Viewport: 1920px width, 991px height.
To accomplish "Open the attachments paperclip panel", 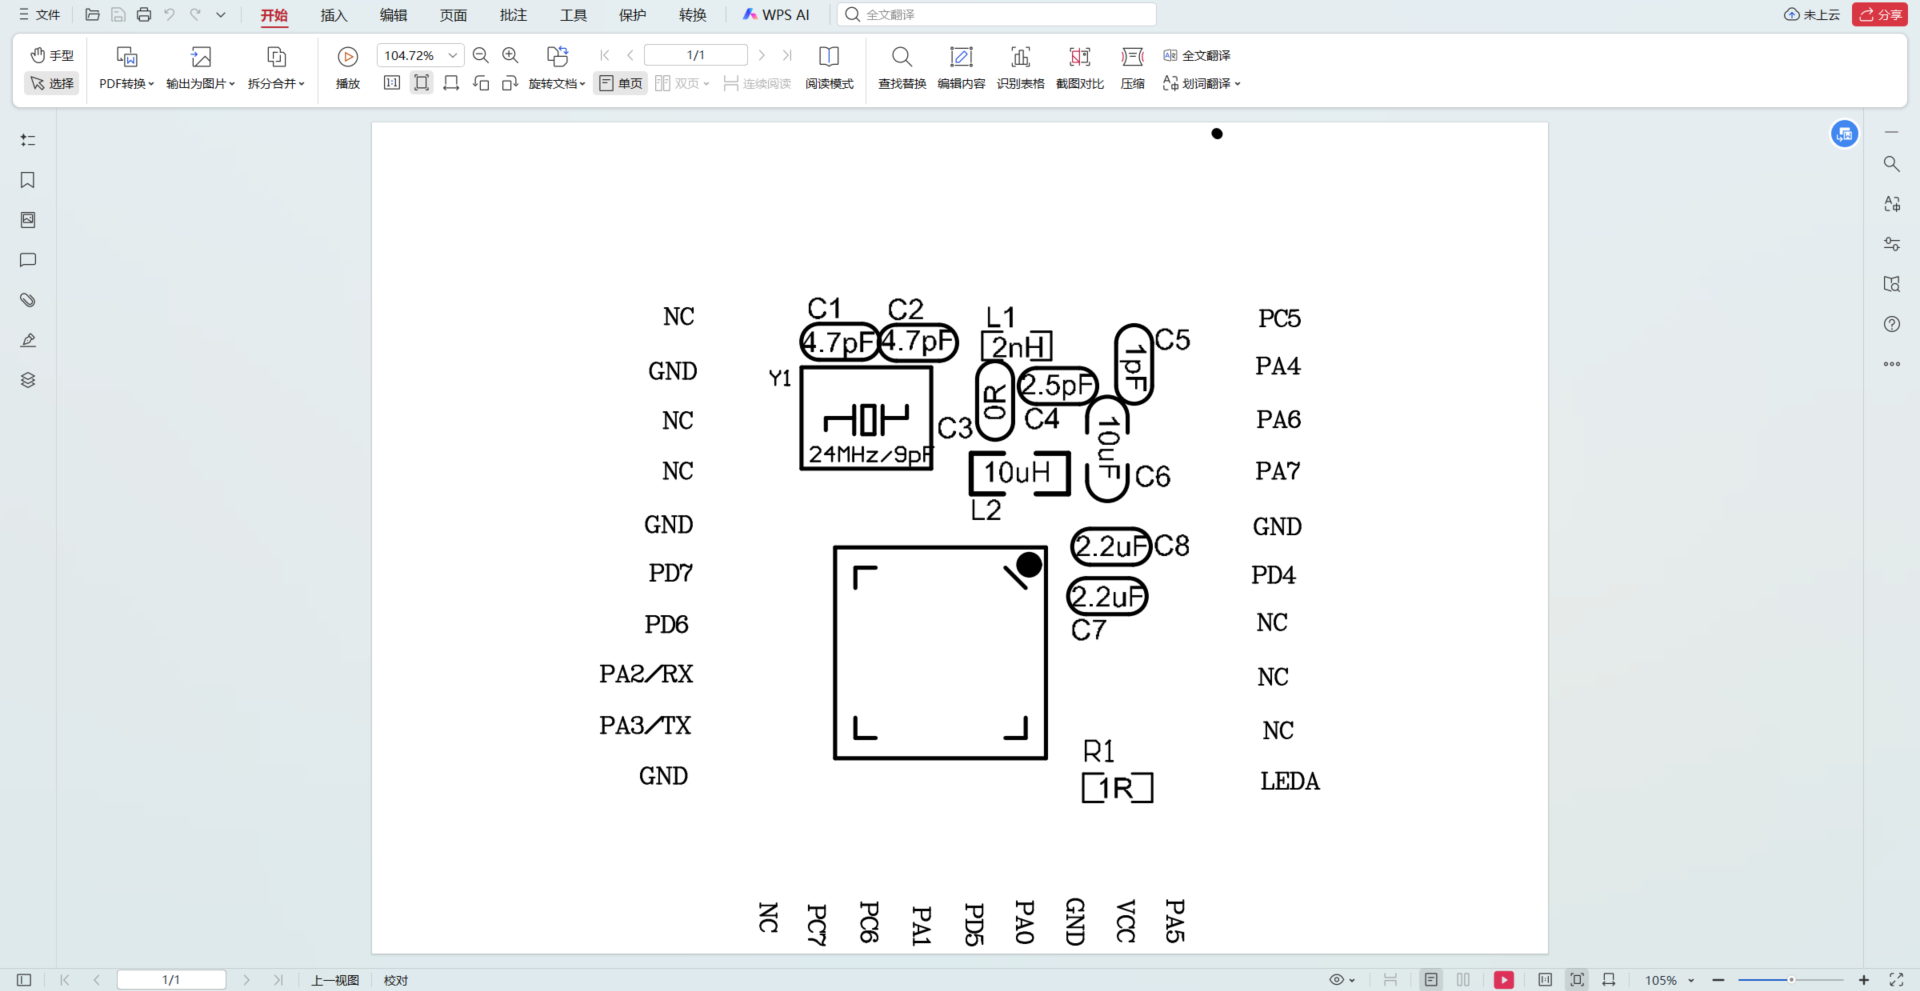I will pos(28,300).
